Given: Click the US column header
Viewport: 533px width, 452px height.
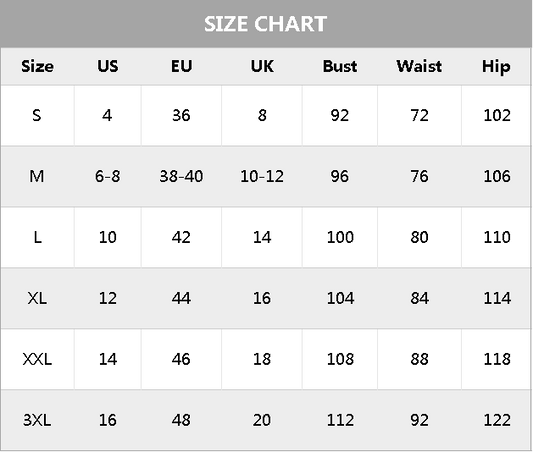Looking at the screenshot, I should [x=108, y=66].
